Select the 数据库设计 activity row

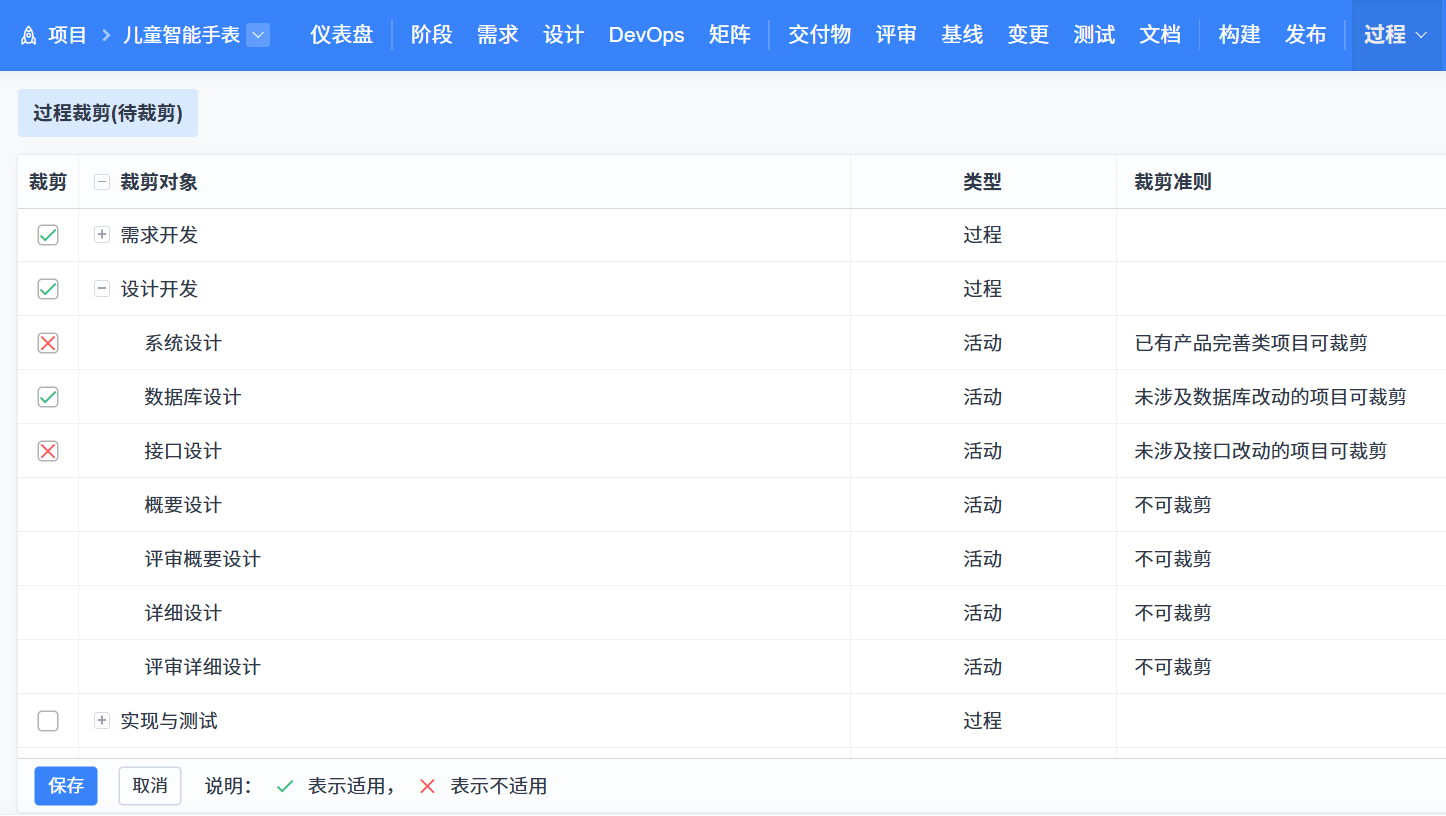pyautogui.click(x=732, y=397)
